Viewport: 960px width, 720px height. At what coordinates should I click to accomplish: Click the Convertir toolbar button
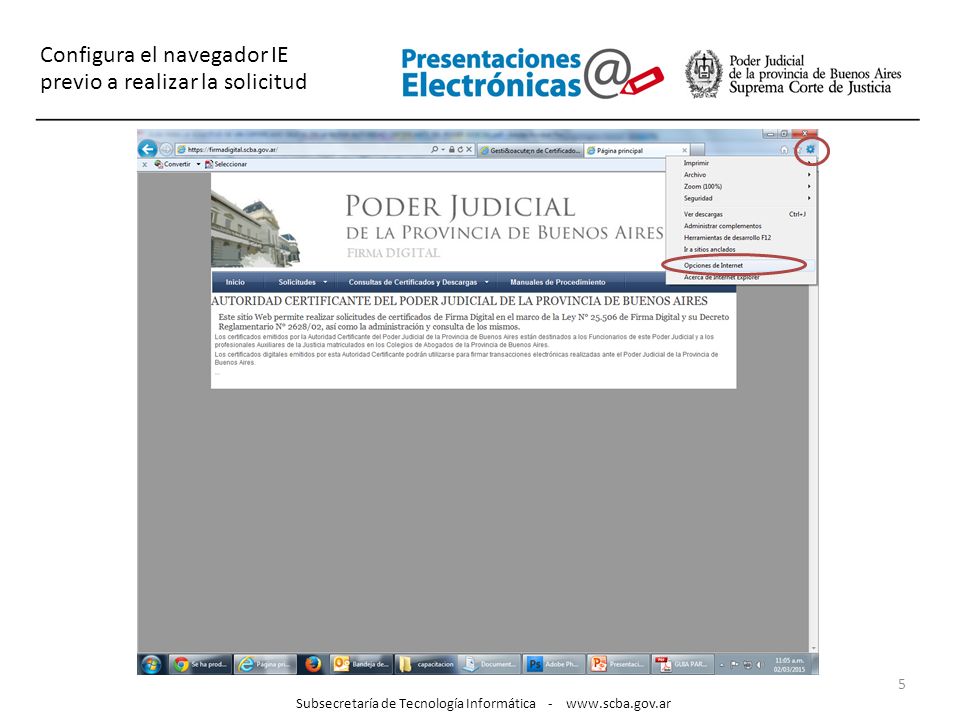coord(173,164)
